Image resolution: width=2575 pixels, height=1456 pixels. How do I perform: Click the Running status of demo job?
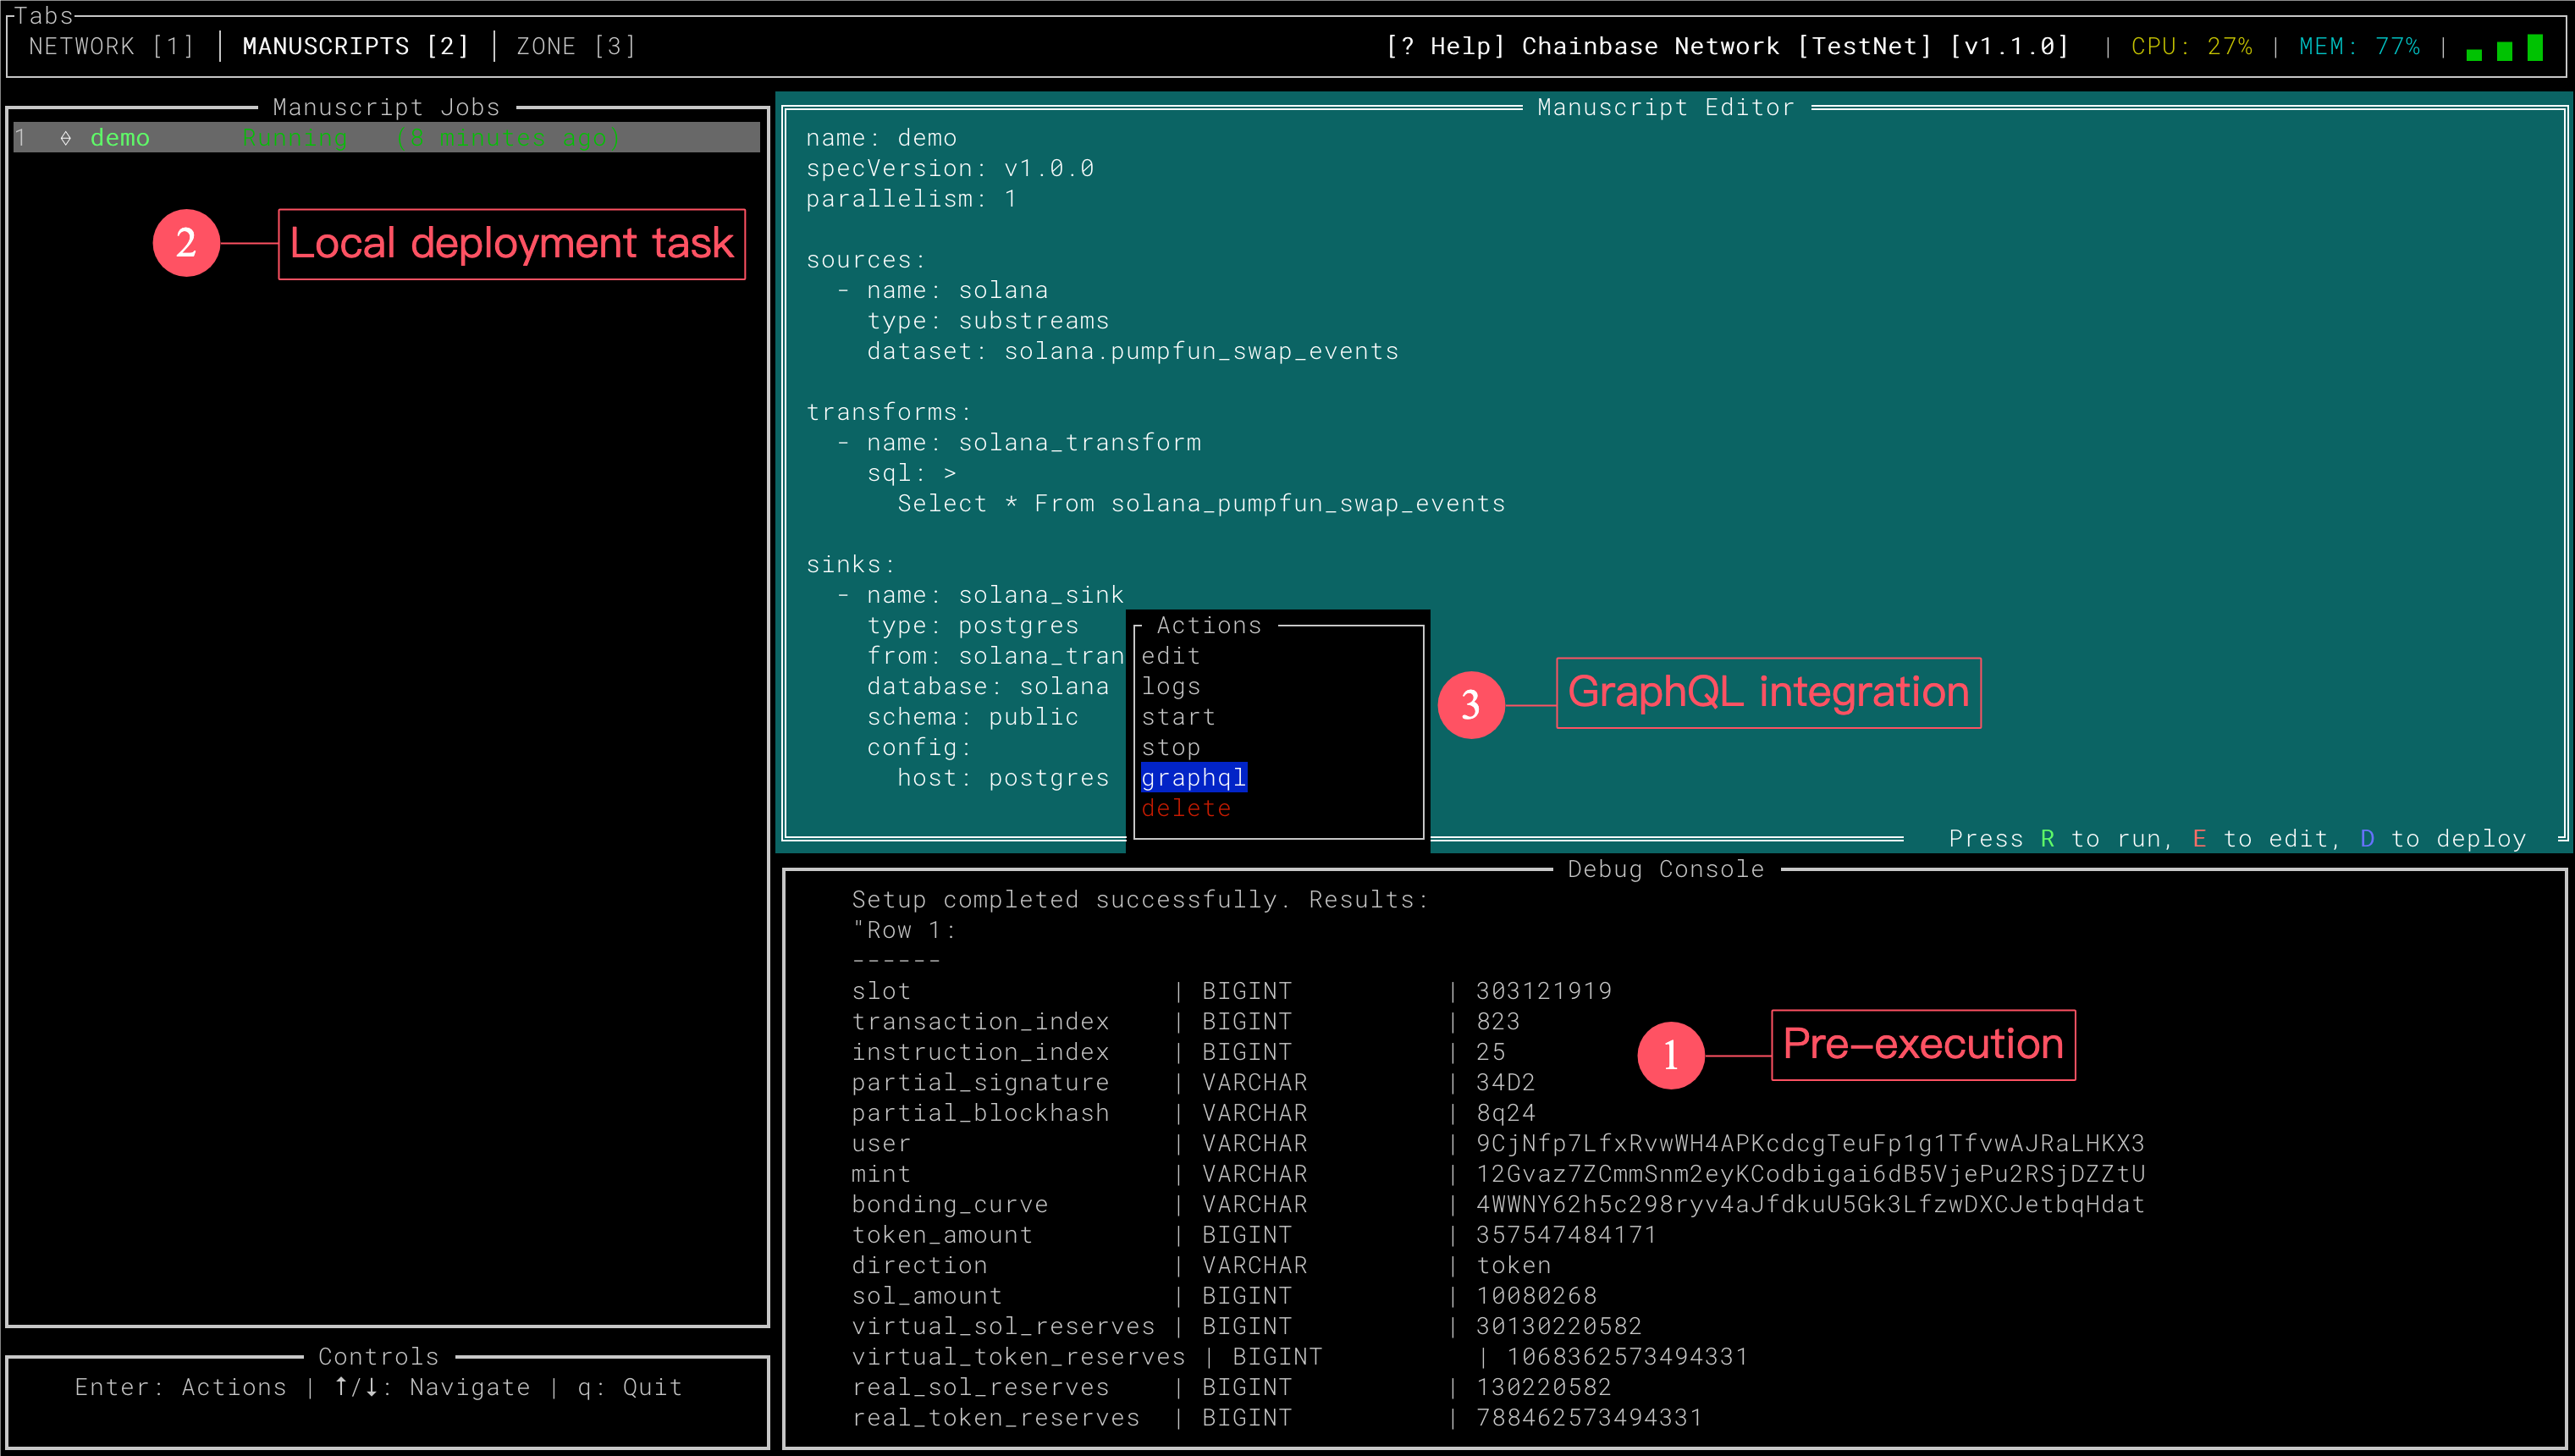pos(295,138)
